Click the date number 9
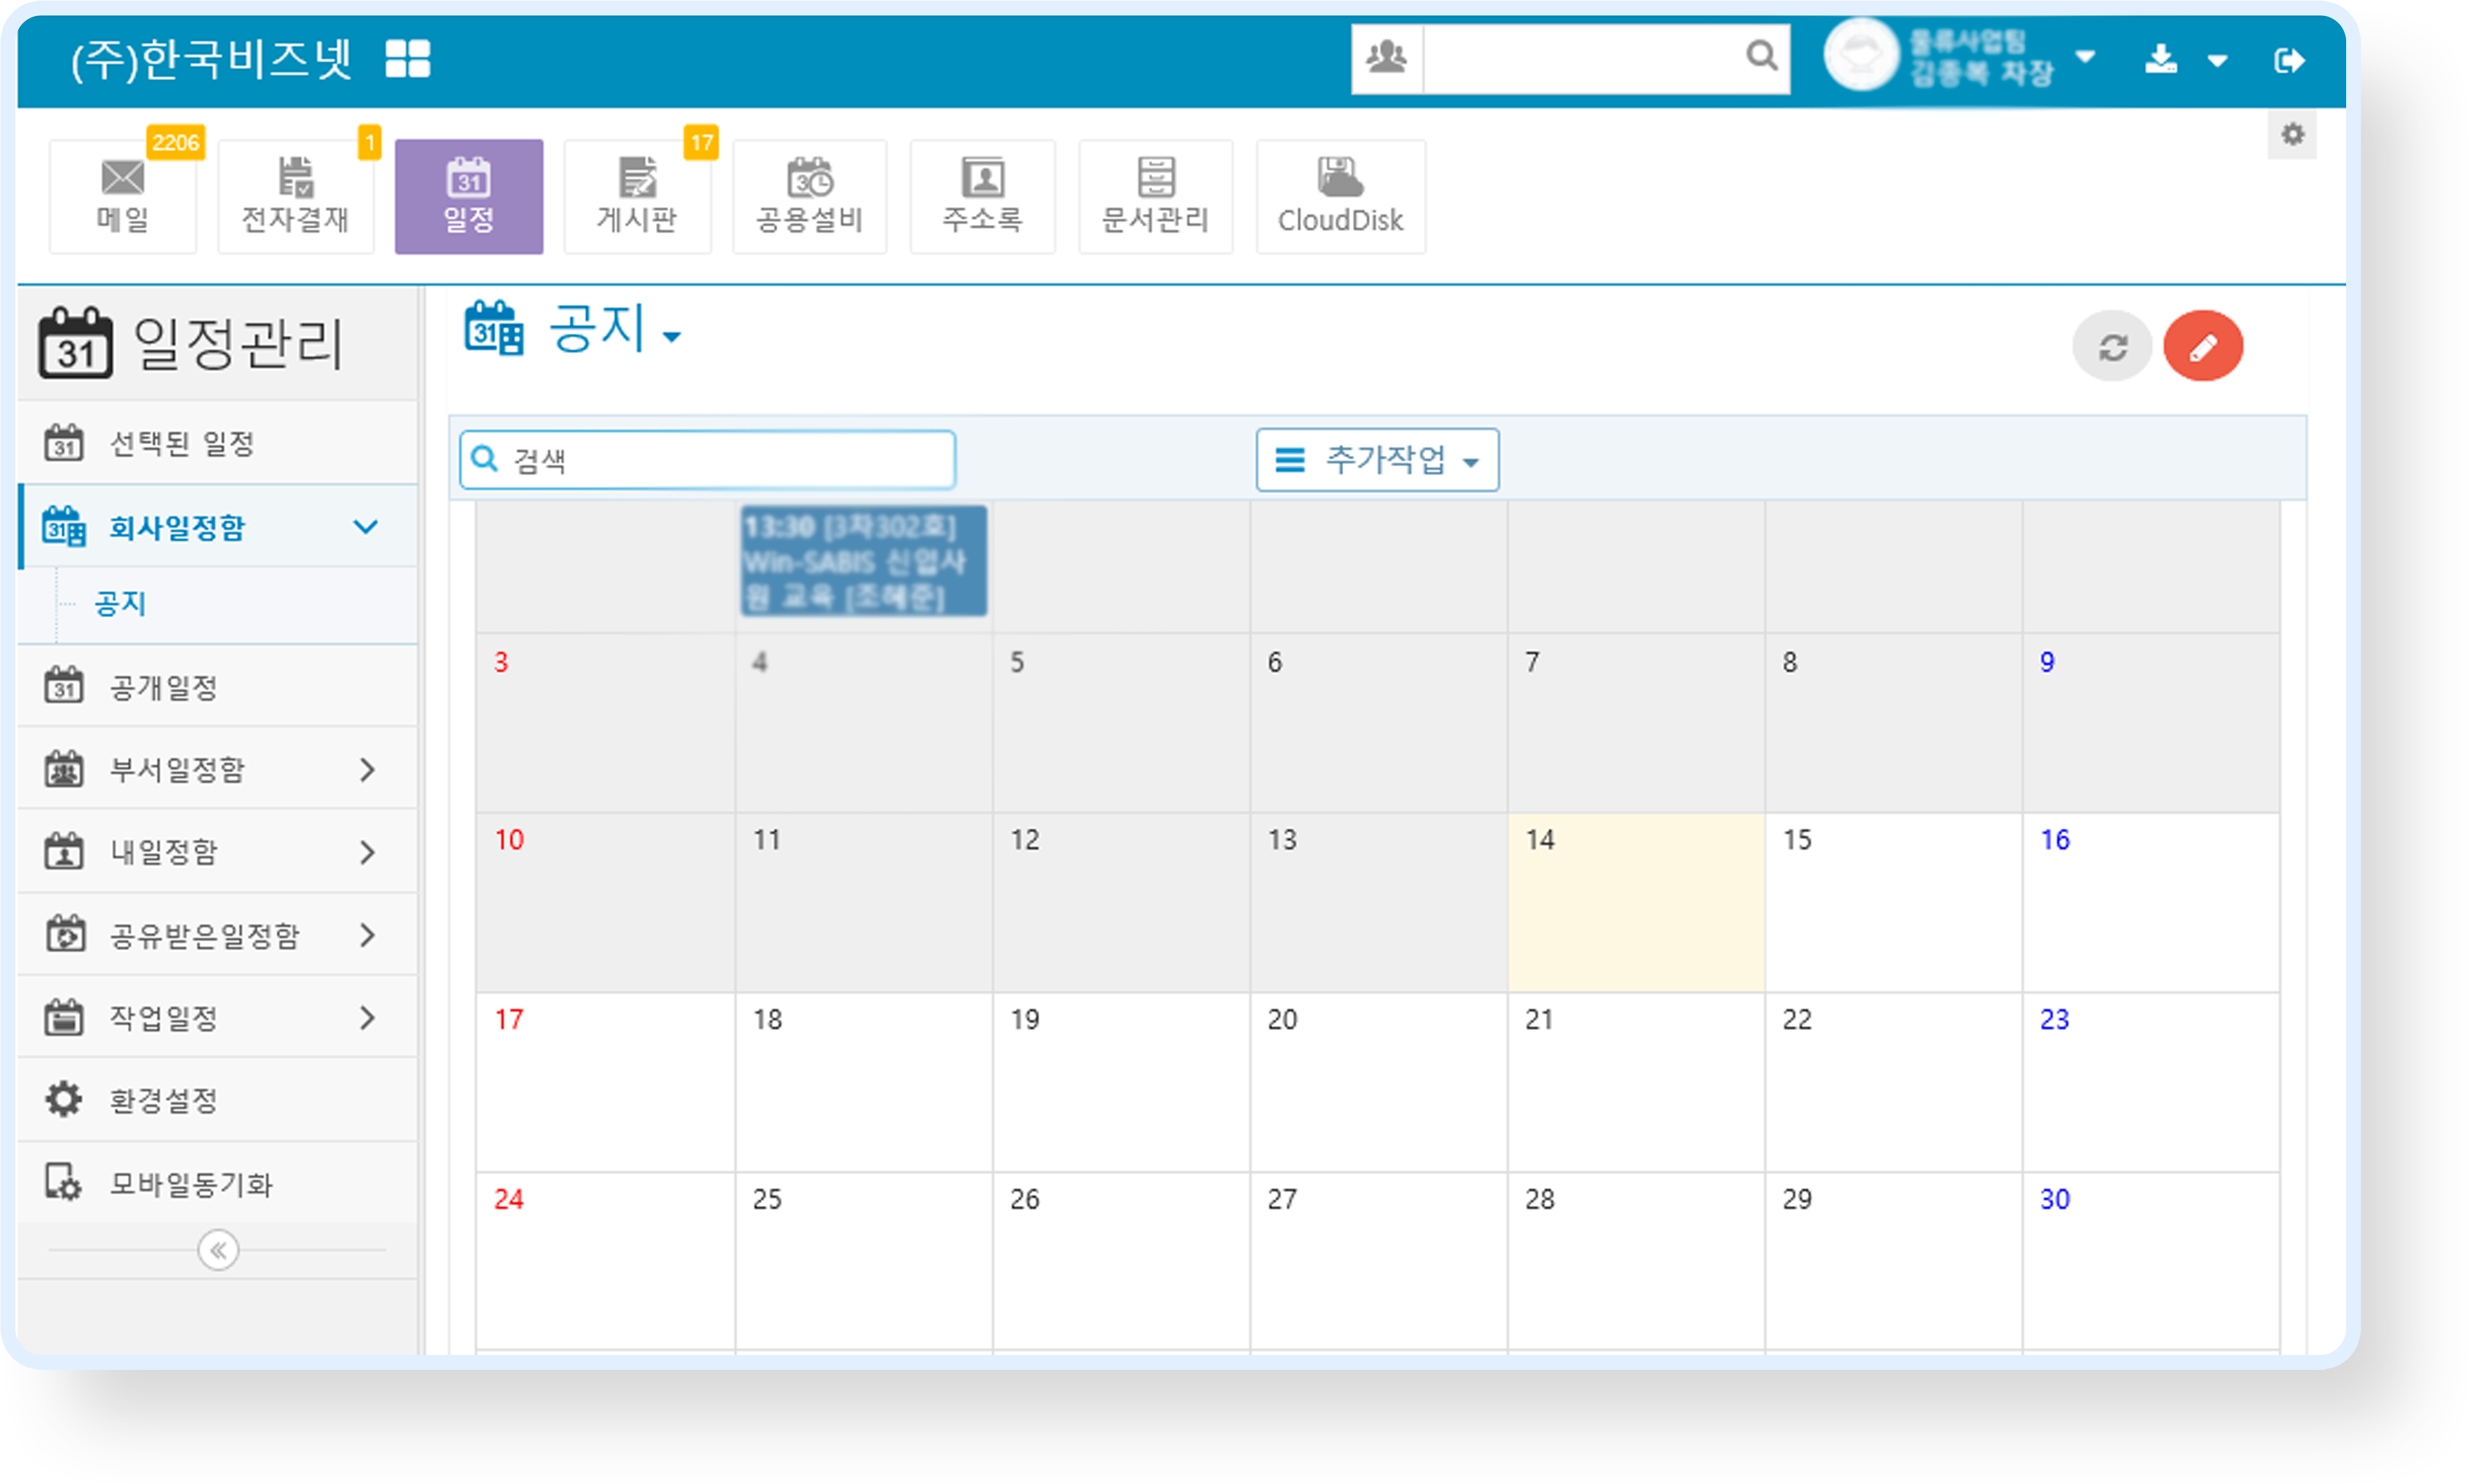This screenshot has width=2469, height=1484. 2047,662
